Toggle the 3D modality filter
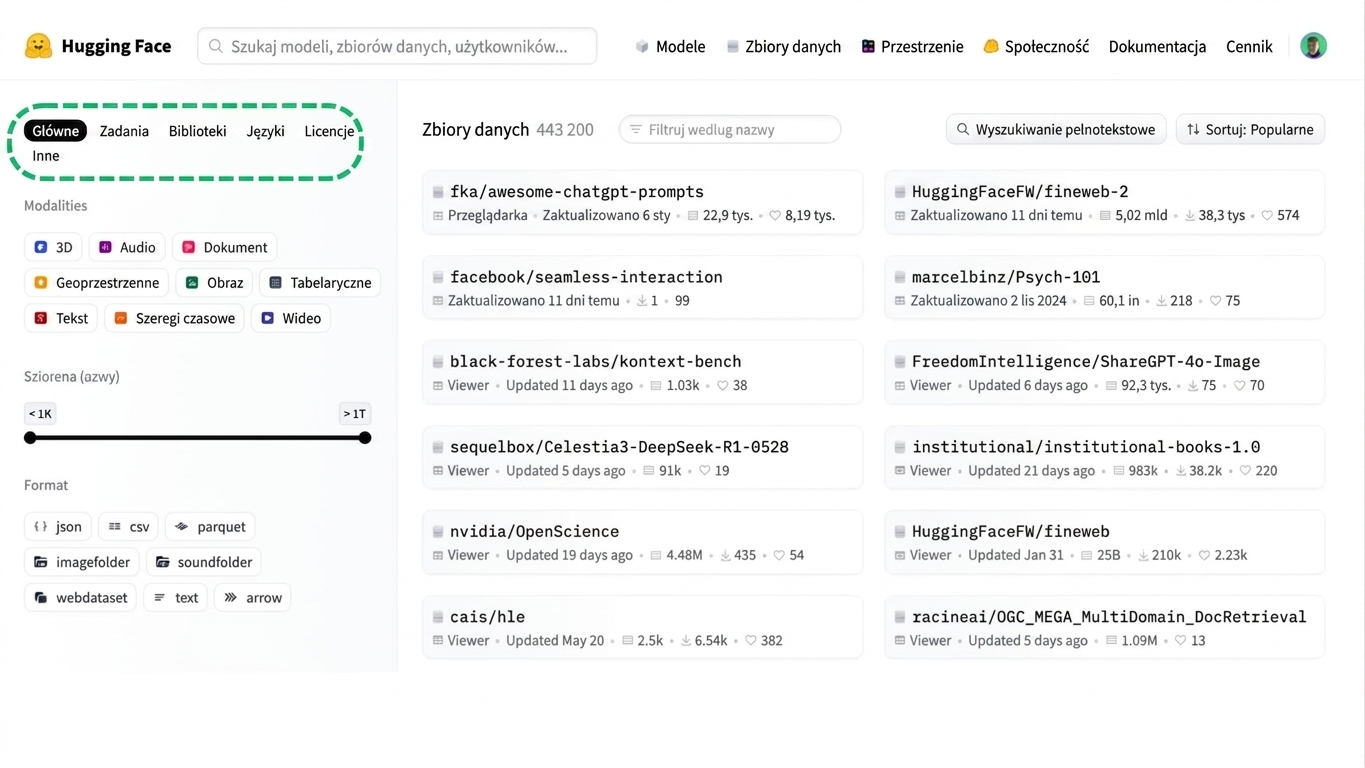The image size is (1365, 768). (x=53, y=247)
